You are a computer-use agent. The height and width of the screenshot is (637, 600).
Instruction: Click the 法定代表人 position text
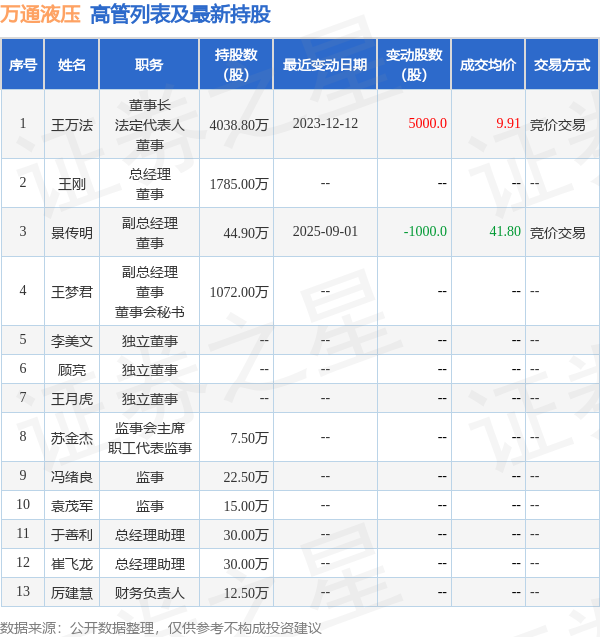149,125
